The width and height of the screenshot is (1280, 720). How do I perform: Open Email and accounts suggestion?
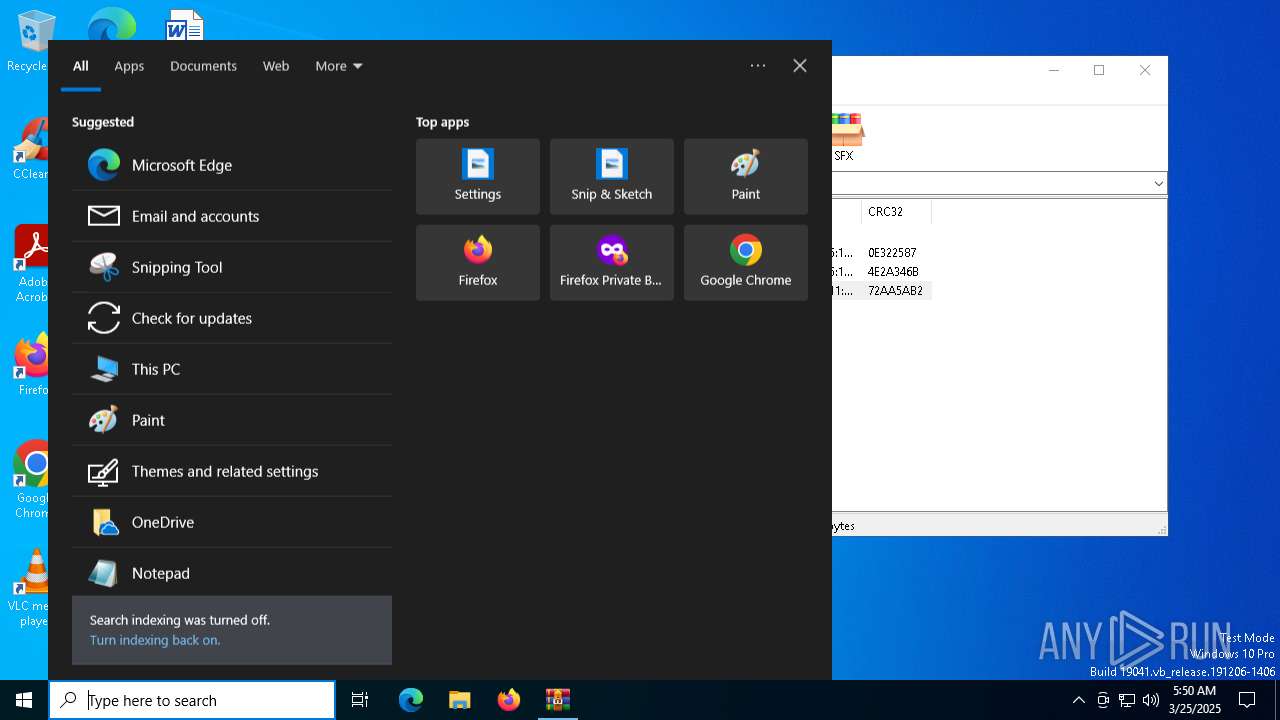[x=232, y=216]
